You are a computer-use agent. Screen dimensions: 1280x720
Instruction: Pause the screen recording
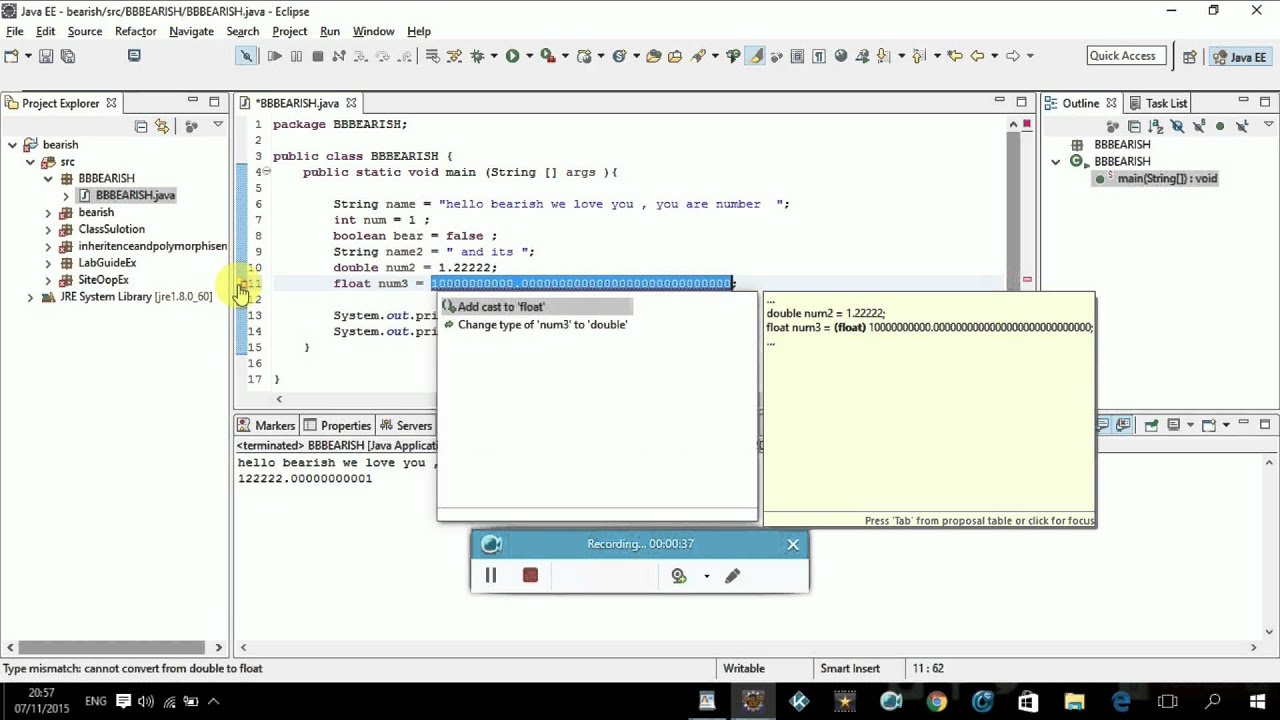[x=491, y=576]
